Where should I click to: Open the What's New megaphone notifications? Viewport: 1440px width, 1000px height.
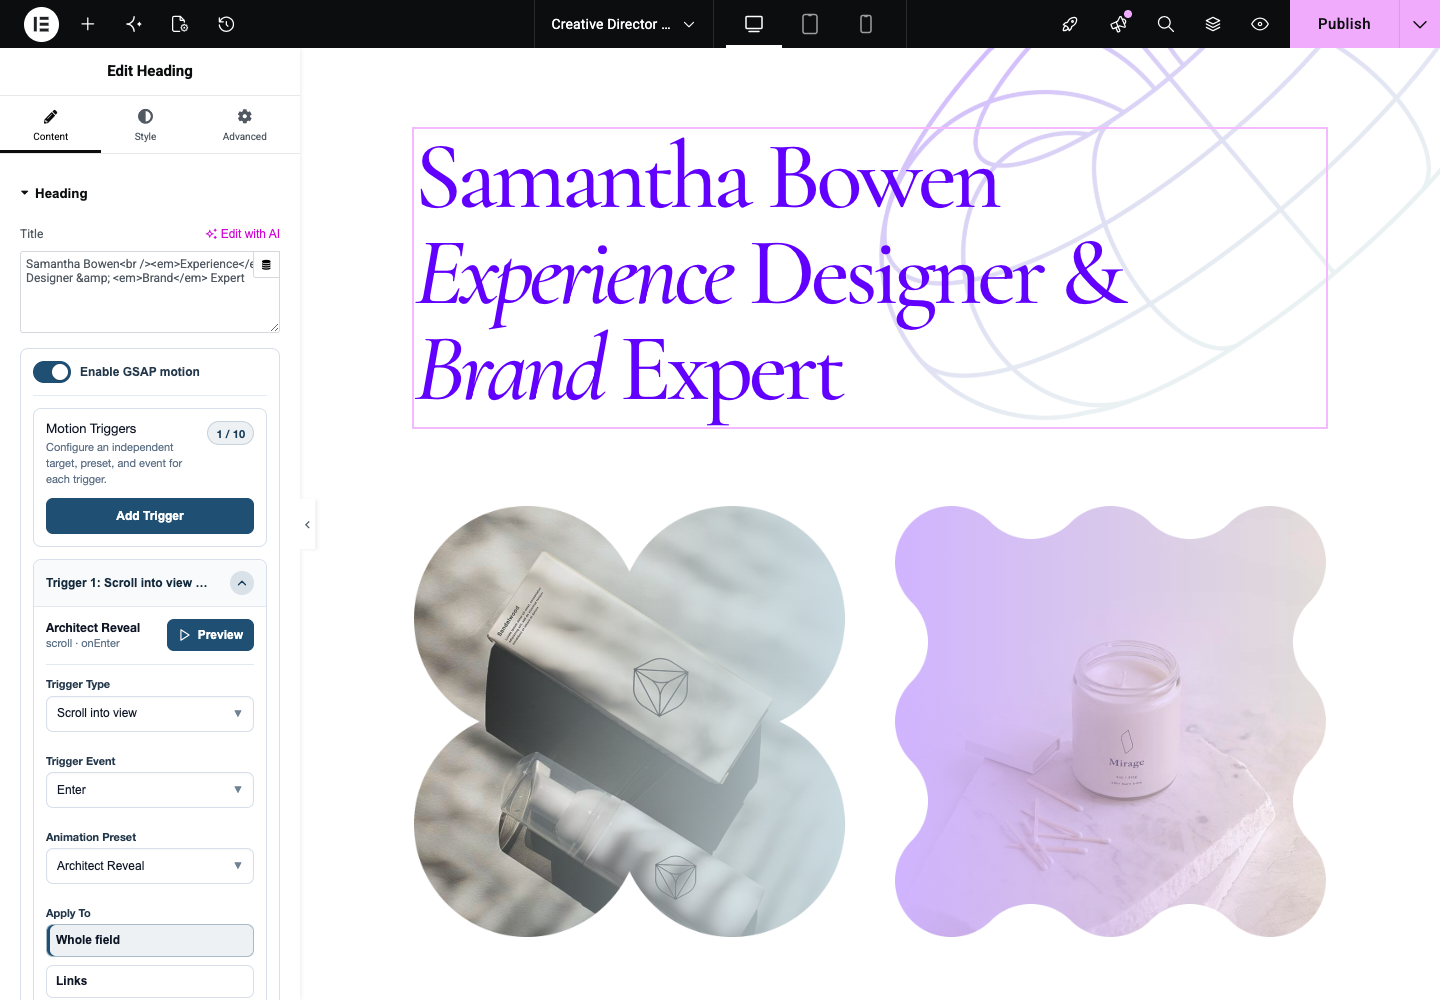click(x=1118, y=24)
